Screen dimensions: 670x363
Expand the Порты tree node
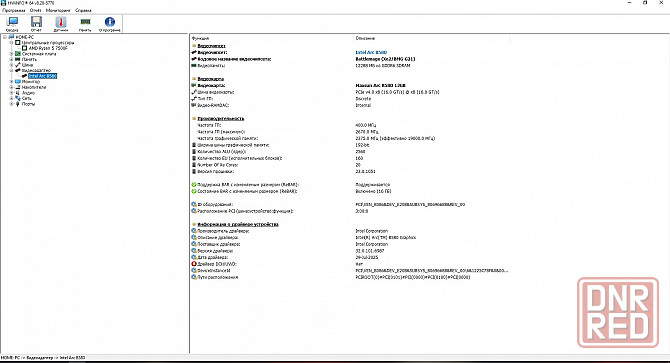[12, 104]
